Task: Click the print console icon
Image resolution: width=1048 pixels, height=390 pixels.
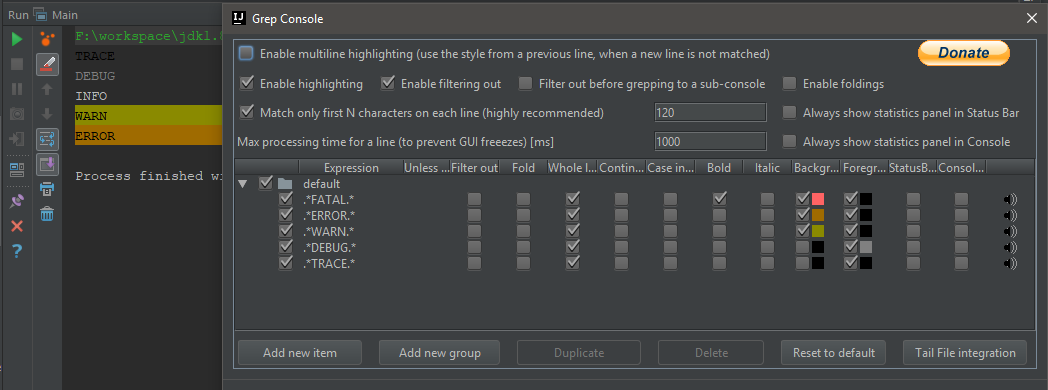Action: [x=47, y=189]
